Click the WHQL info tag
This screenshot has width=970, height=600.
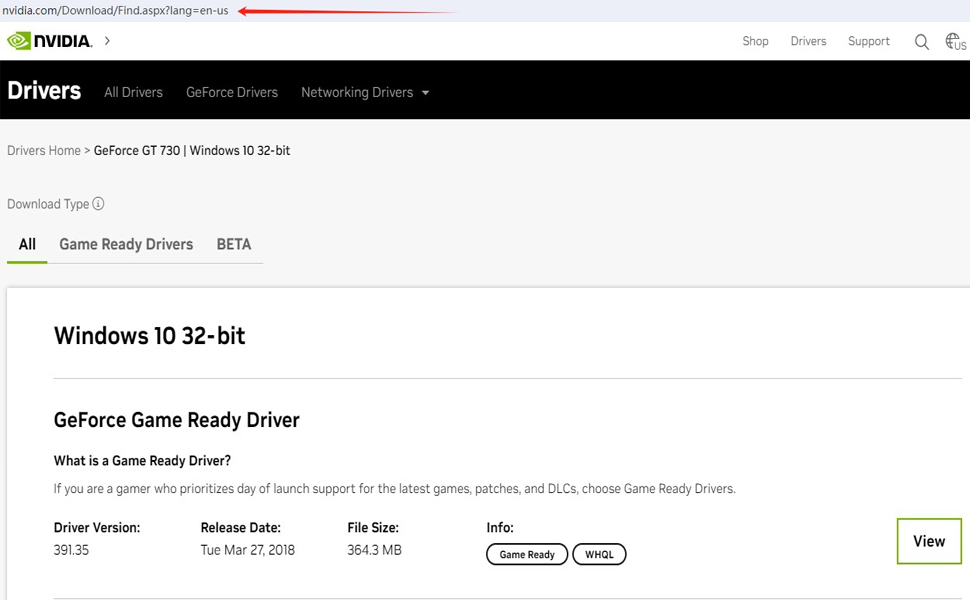click(x=599, y=554)
